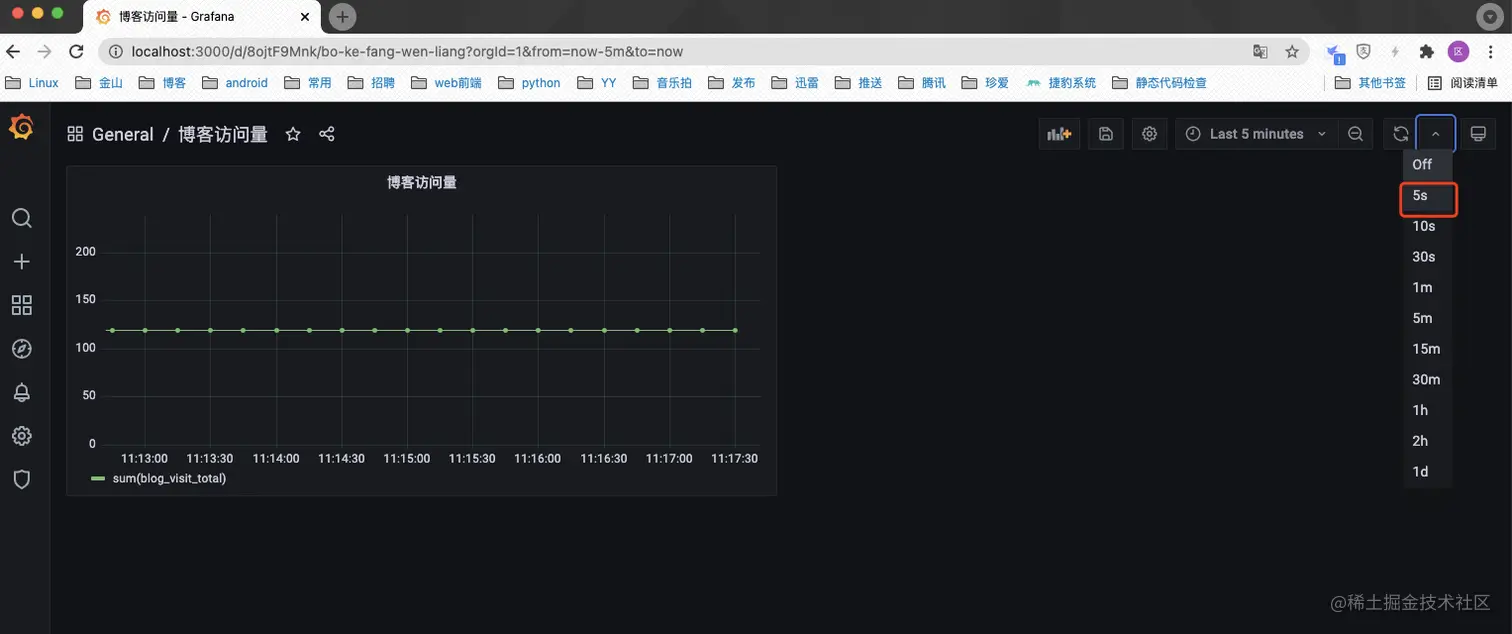Click the 博客访问量 dashboard breadcrumb title
Screen dimensions: 1512x634
pos(223,134)
